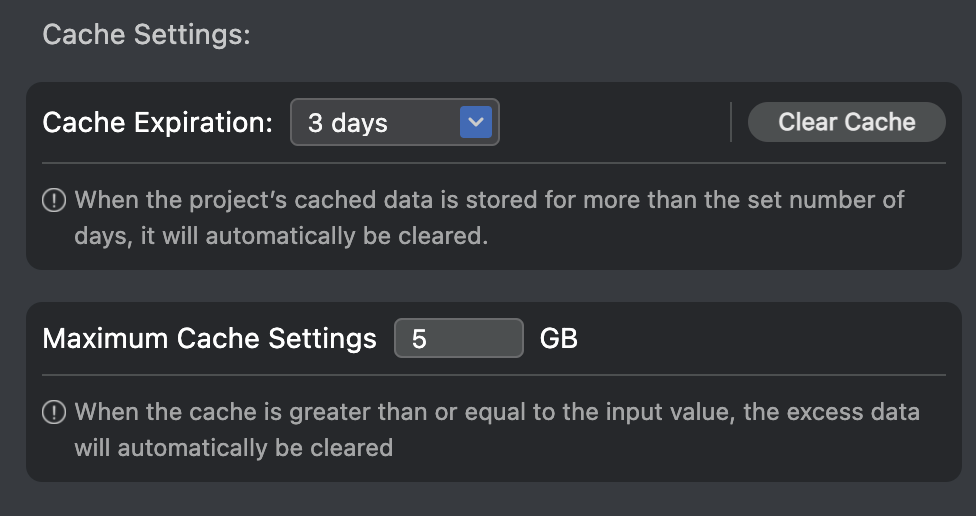Click the "Cache Expiration:" label

coord(157,123)
